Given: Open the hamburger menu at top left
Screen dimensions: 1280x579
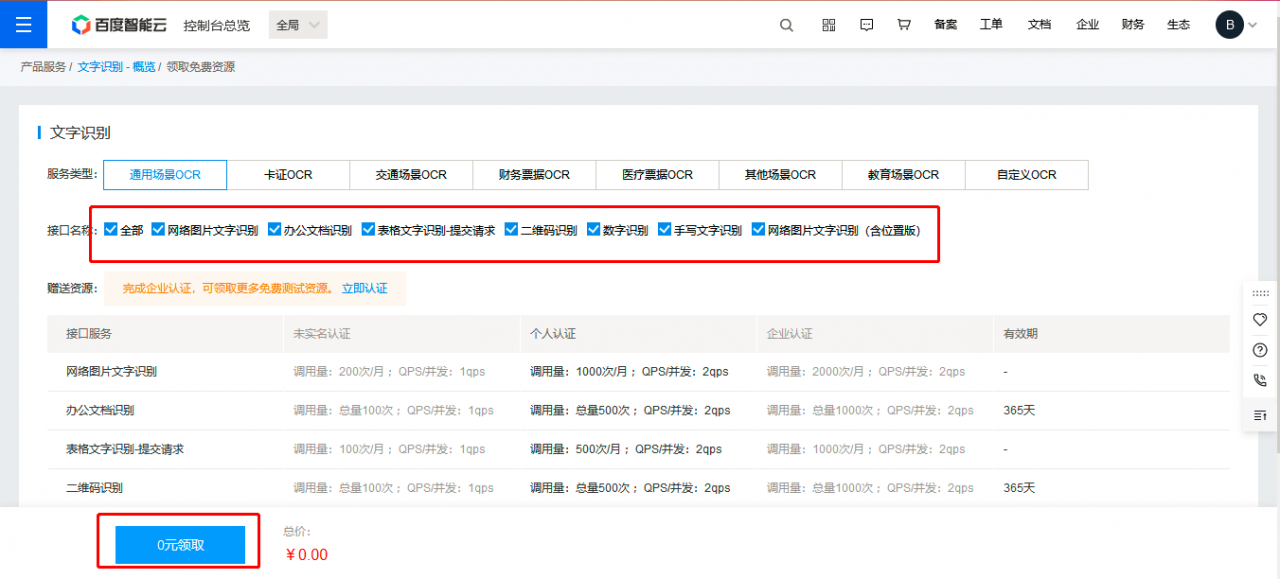Looking at the screenshot, I should pos(23,24).
